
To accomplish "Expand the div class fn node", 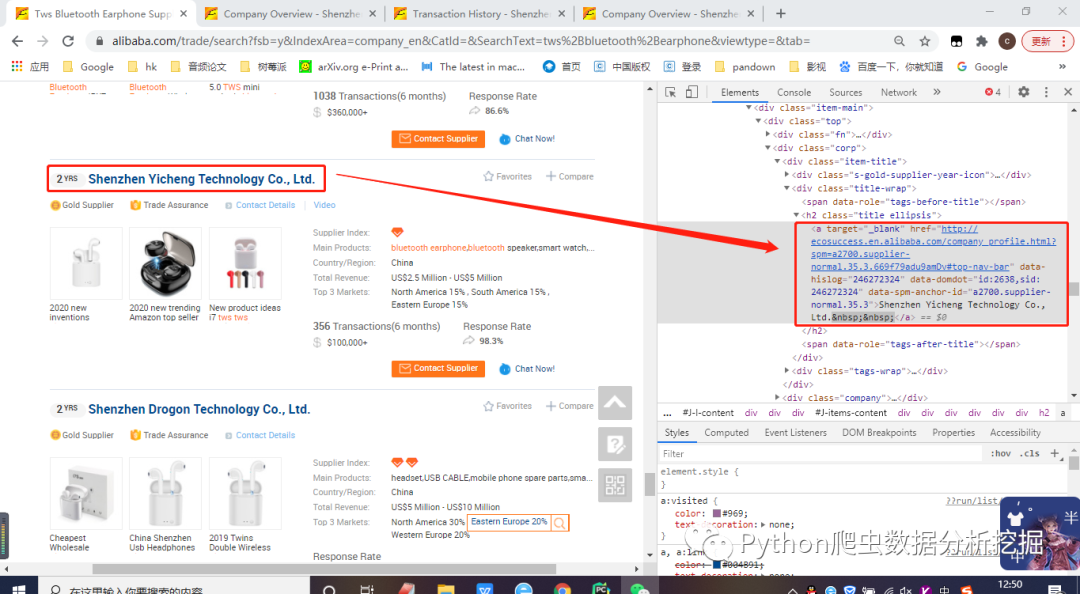I will pos(768,135).
